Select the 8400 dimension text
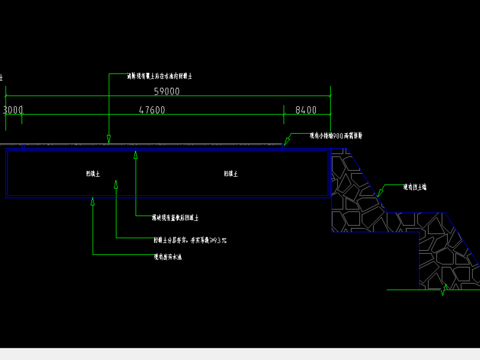 pos(306,110)
